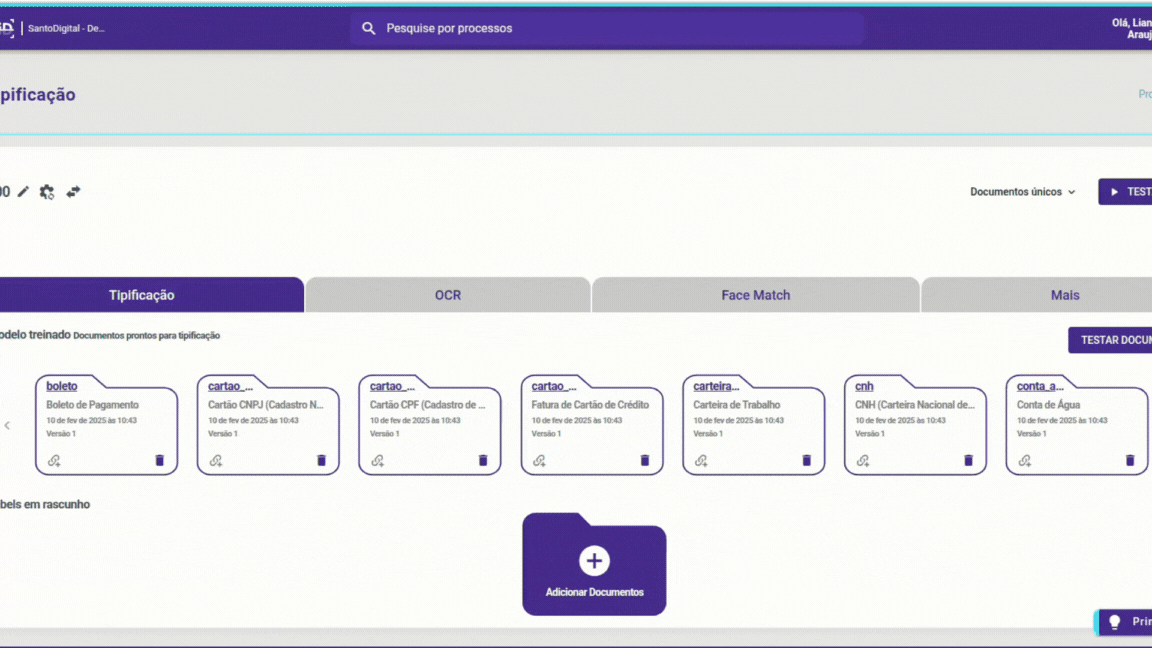Click trash icon on Fatura de Cartão
The width and height of the screenshot is (1152, 648).
645,461
